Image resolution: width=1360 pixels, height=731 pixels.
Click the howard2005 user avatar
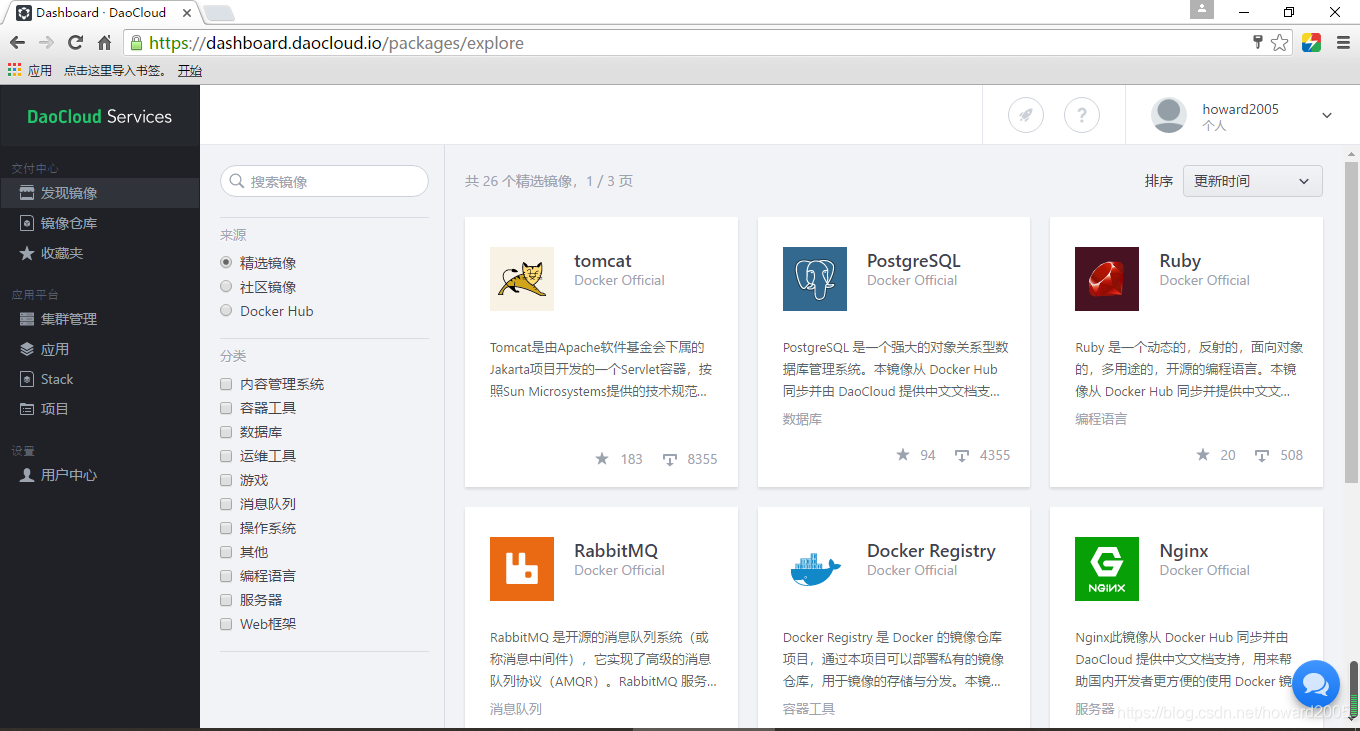(x=1169, y=115)
